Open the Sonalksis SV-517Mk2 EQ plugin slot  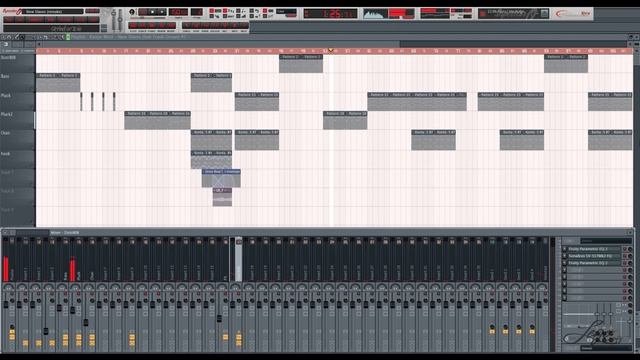pyautogui.click(x=593, y=256)
